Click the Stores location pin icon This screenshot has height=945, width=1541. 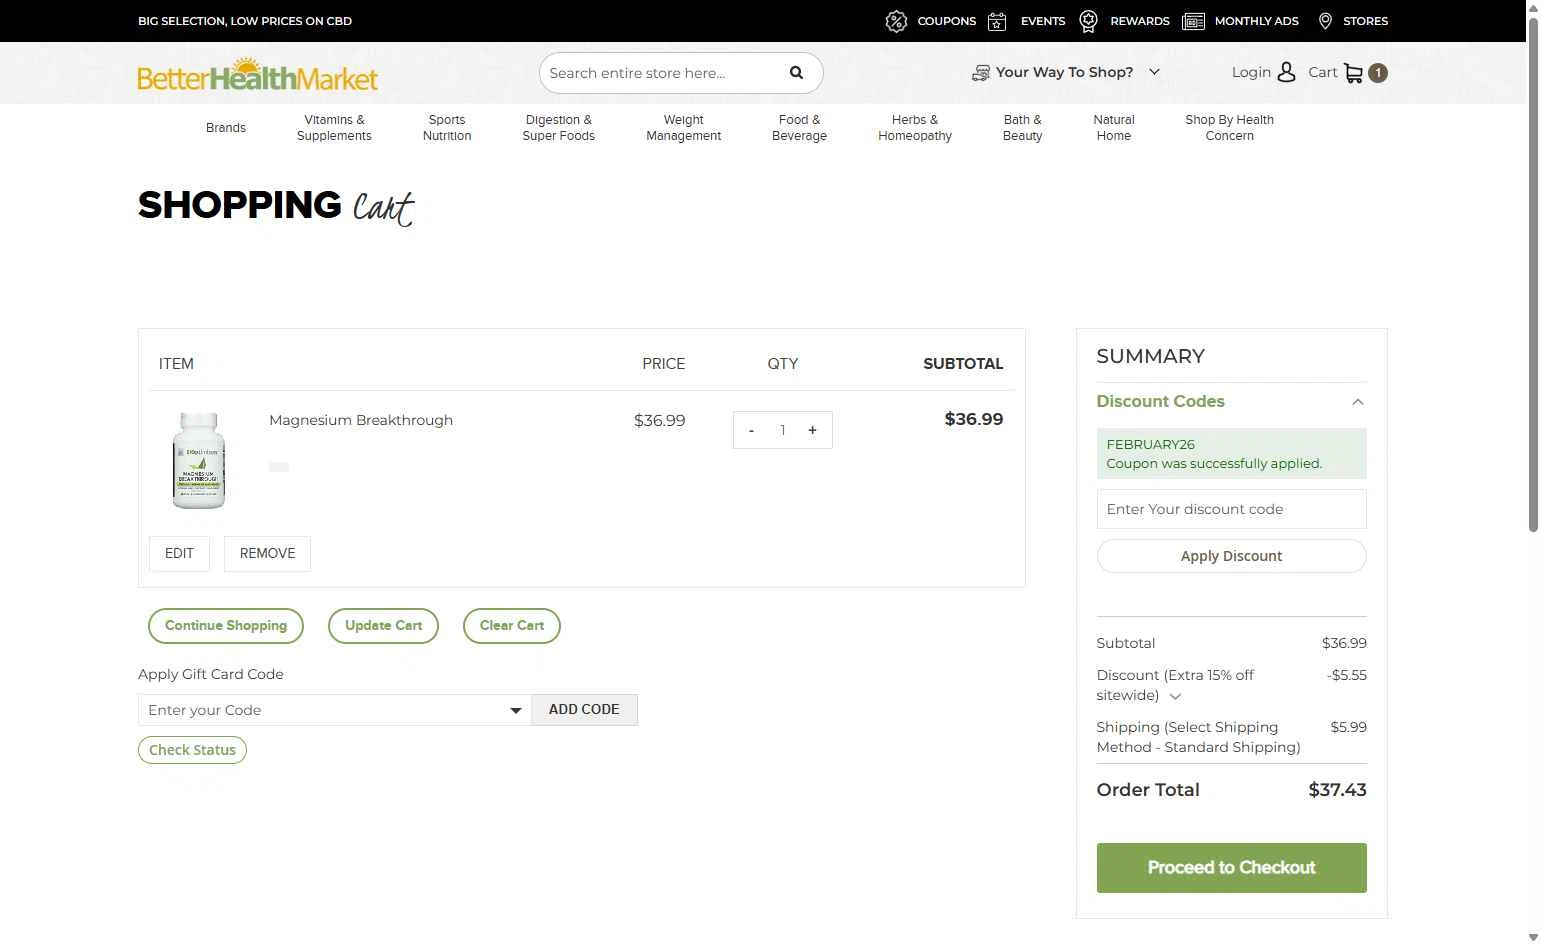pyautogui.click(x=1325, y=21)
